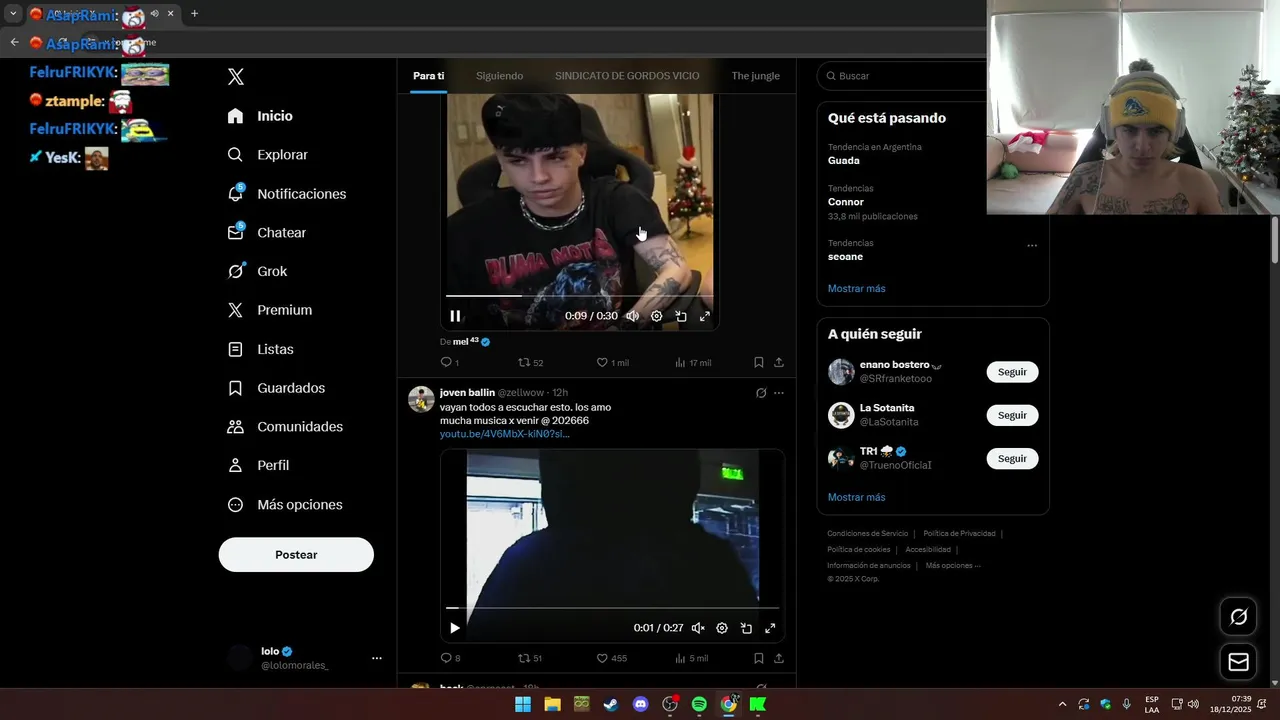Show hidden system tray icons
The image size is (1280, 720).
pyautogui.click(x=1062, y=704)
